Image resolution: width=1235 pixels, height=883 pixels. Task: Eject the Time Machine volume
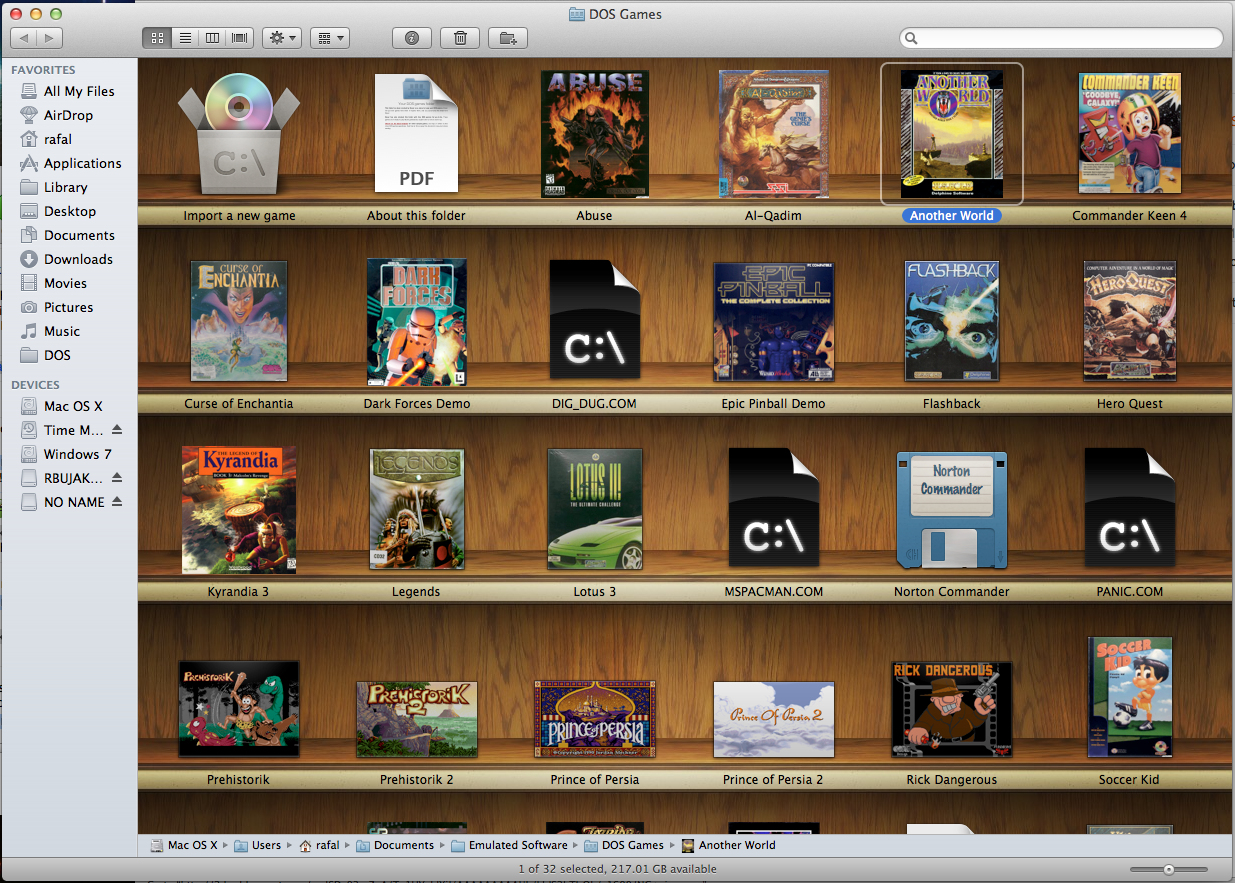[117, 430]
